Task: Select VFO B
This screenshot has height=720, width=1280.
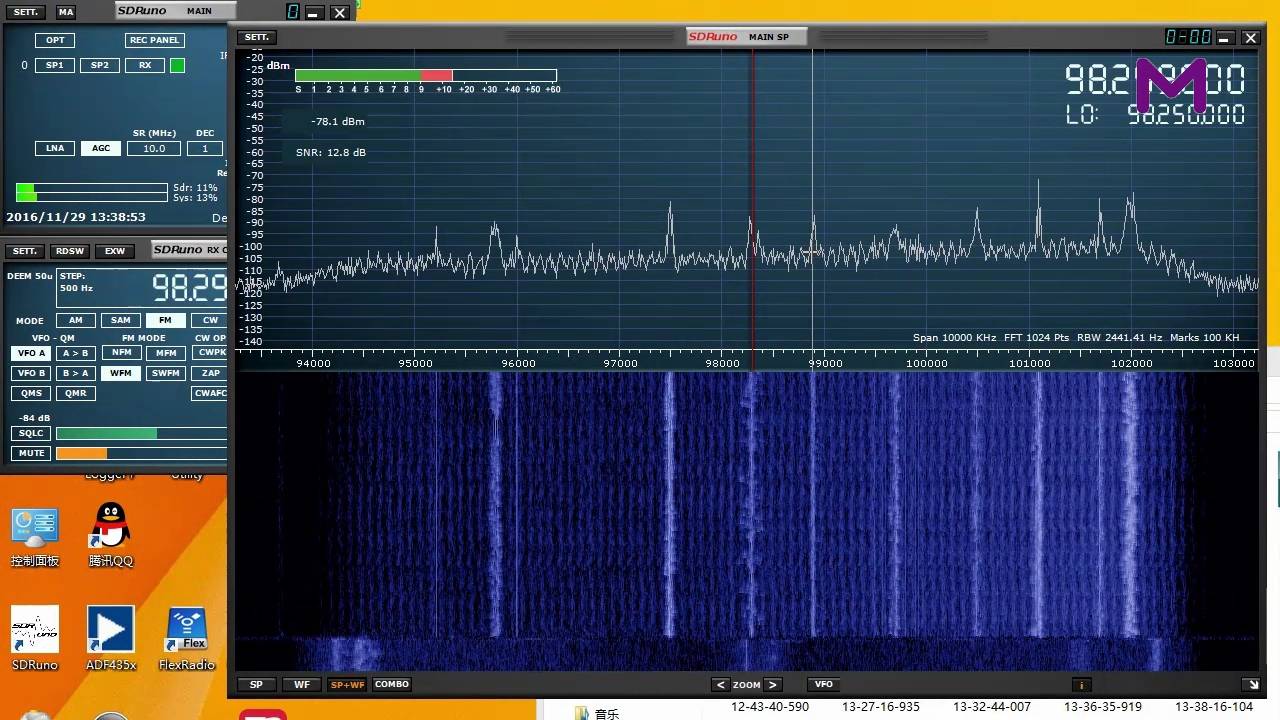Action: (x=30, y=373)
